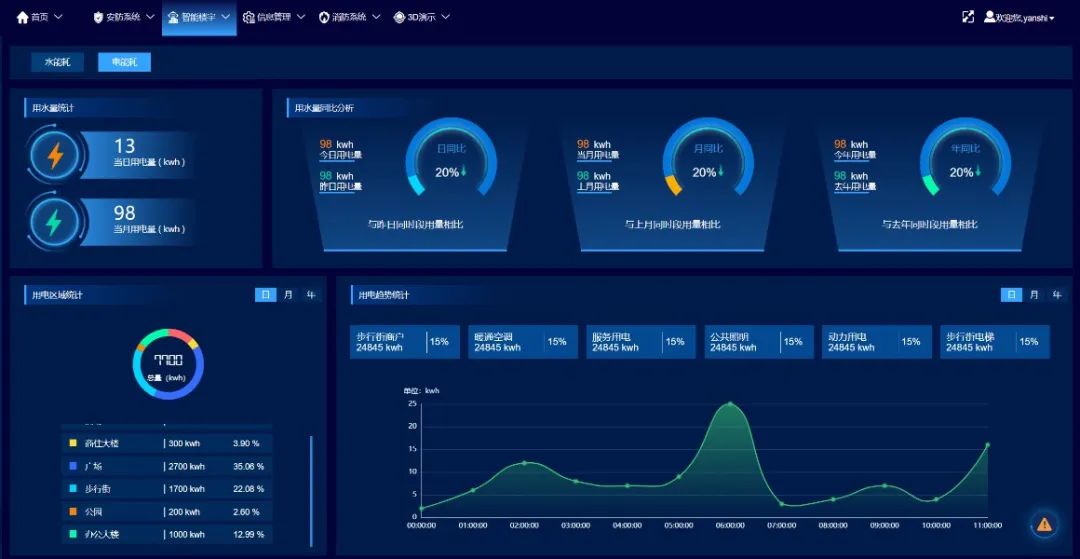Click the 智能楼宇 nav icon
The image size is (1080, 559).
[x=174, y=17]
